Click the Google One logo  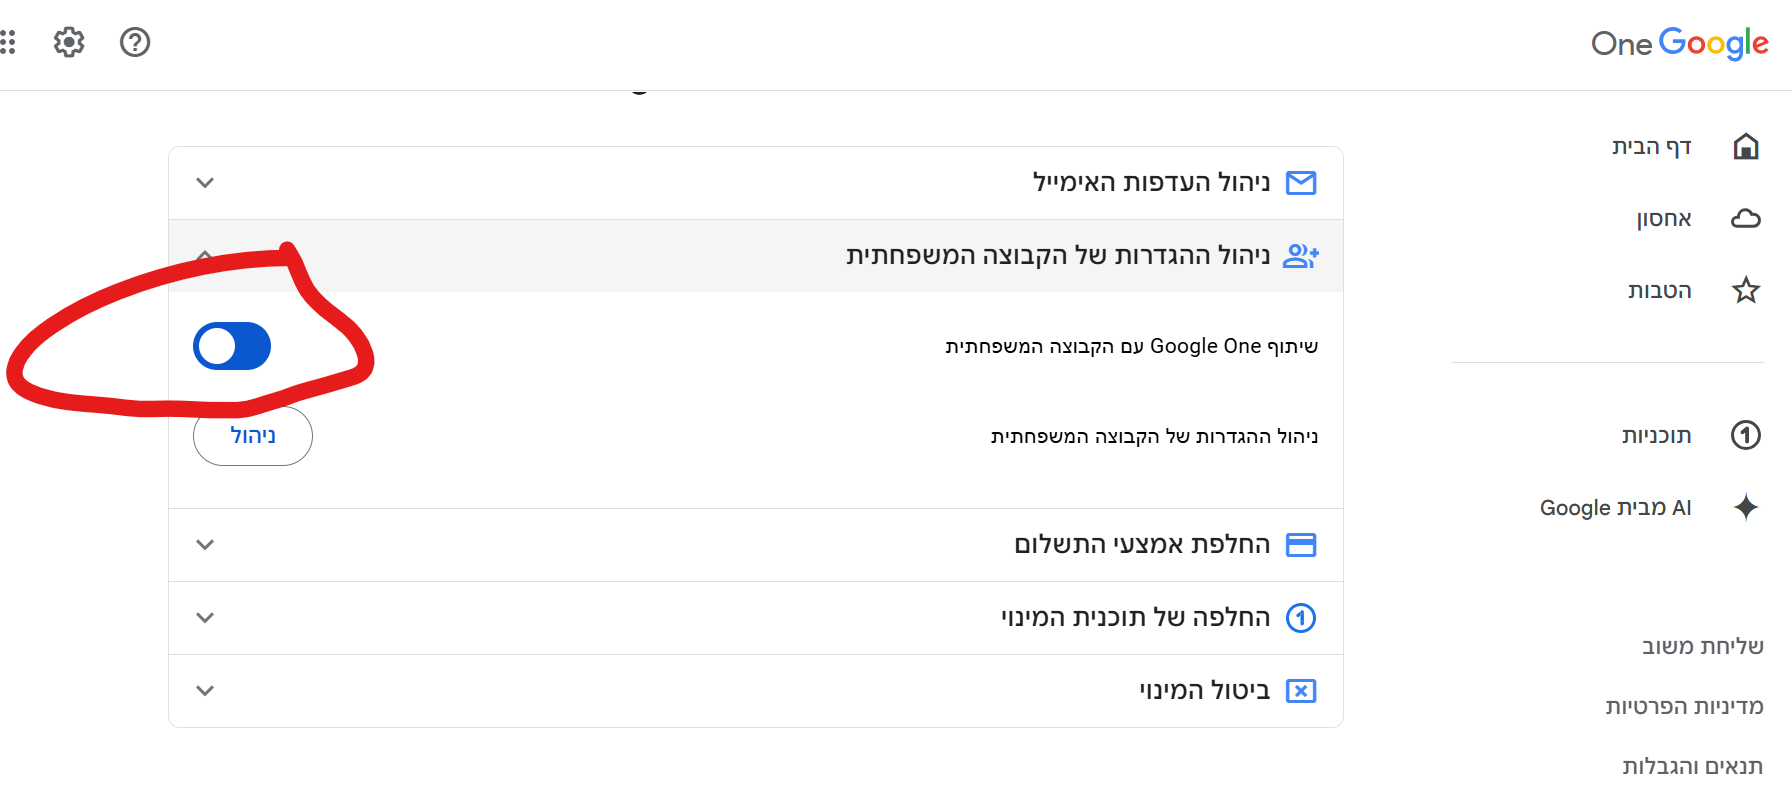[x=1680, y=43]
